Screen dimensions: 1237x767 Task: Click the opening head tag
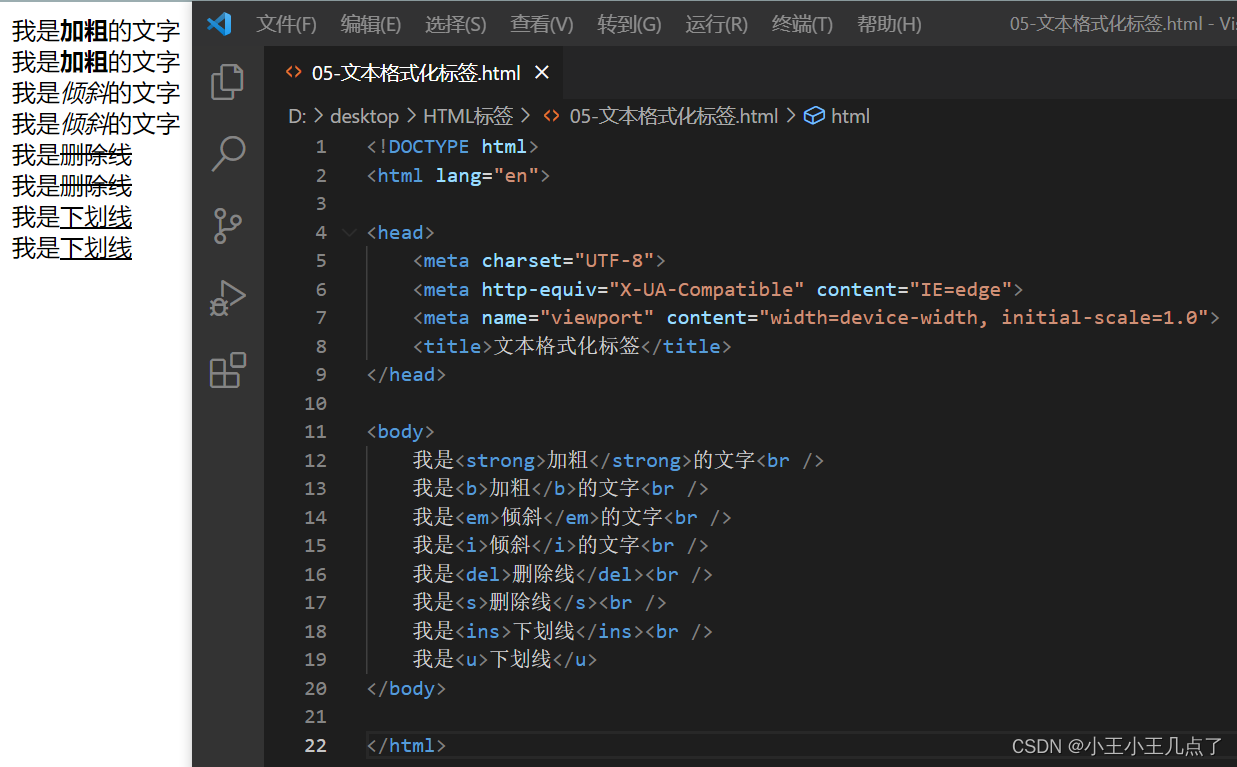click(x=401, y=233)
